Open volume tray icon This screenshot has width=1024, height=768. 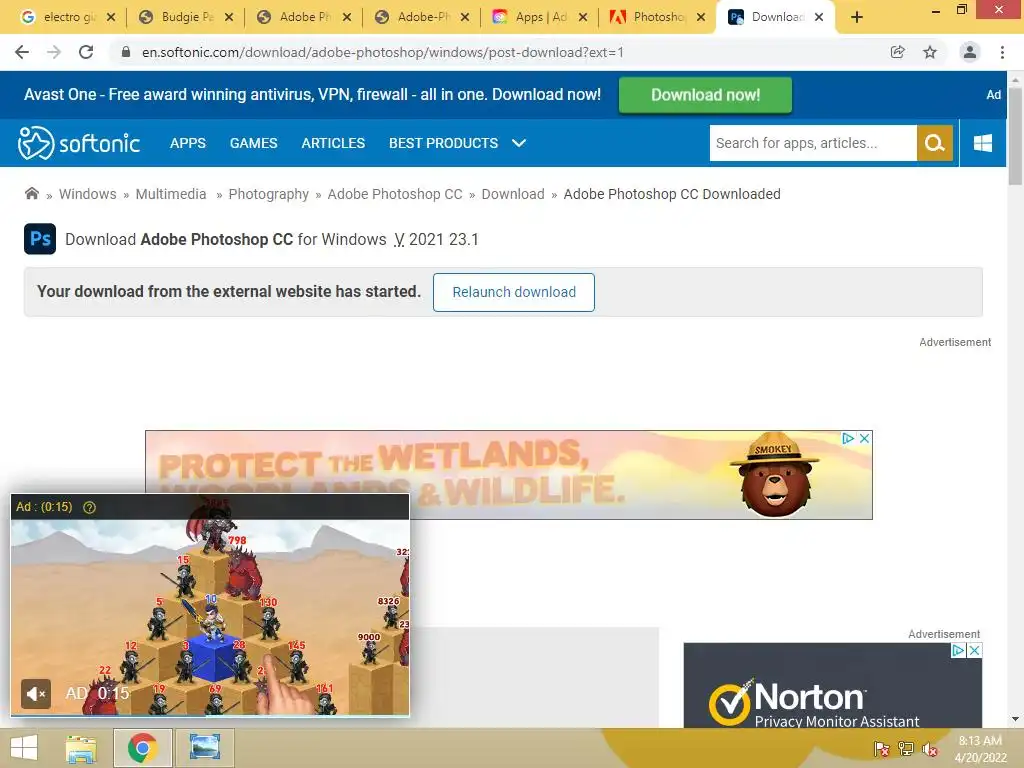[x=930, y=750]
